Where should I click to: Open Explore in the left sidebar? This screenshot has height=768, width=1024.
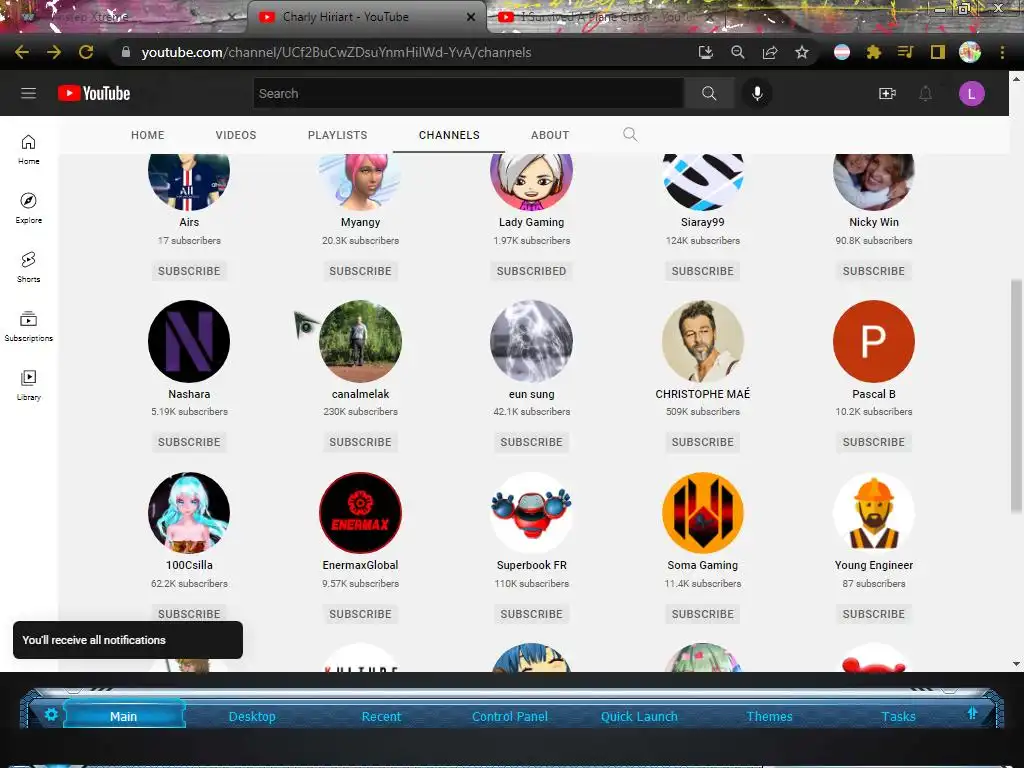click(x=28, y=208)
